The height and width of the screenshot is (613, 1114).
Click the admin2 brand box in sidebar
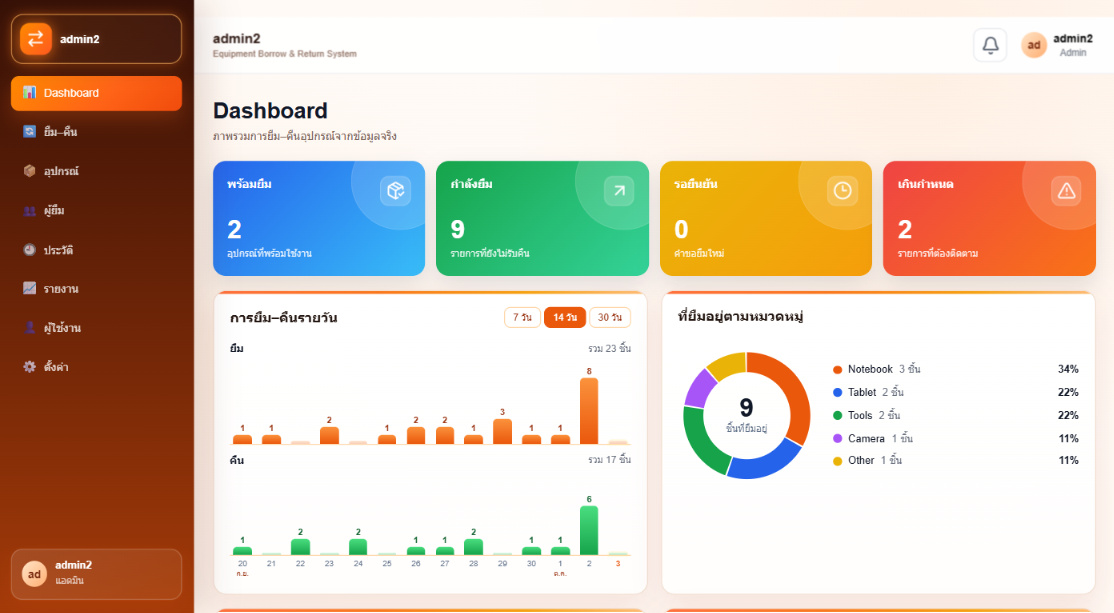(97, 39)
